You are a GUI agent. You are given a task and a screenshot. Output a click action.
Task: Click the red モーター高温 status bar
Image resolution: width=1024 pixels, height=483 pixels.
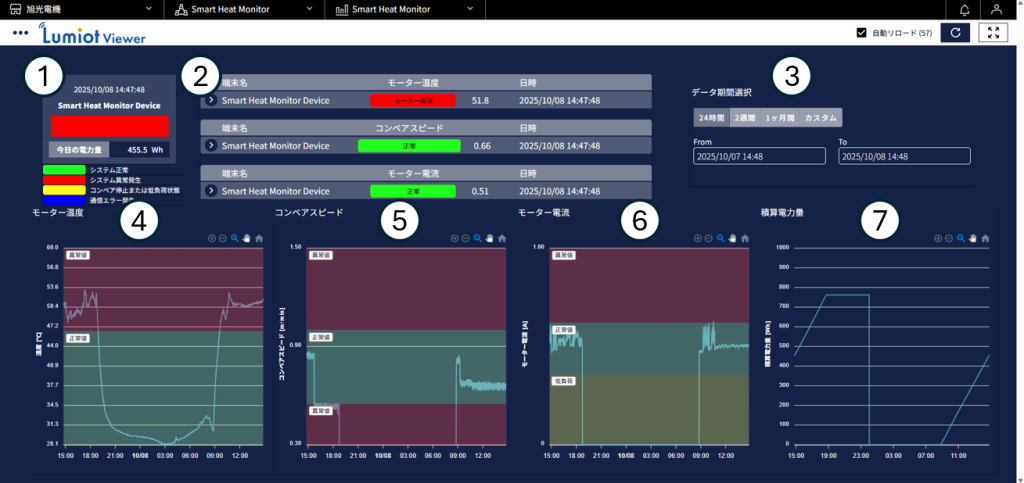412,101
